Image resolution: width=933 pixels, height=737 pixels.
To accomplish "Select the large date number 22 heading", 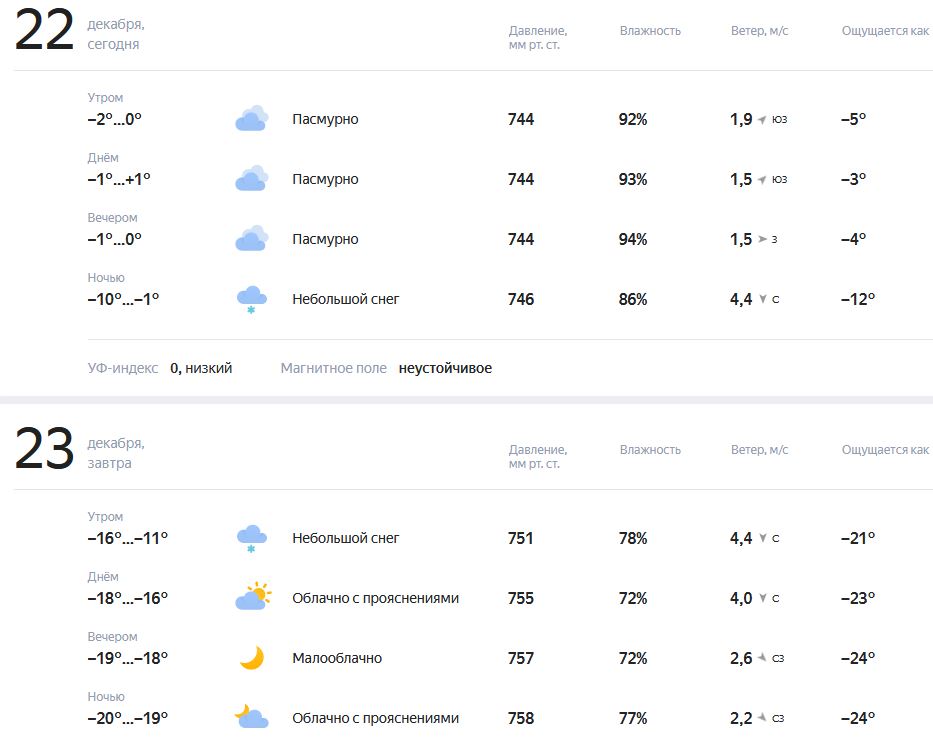I will point(44,31).
